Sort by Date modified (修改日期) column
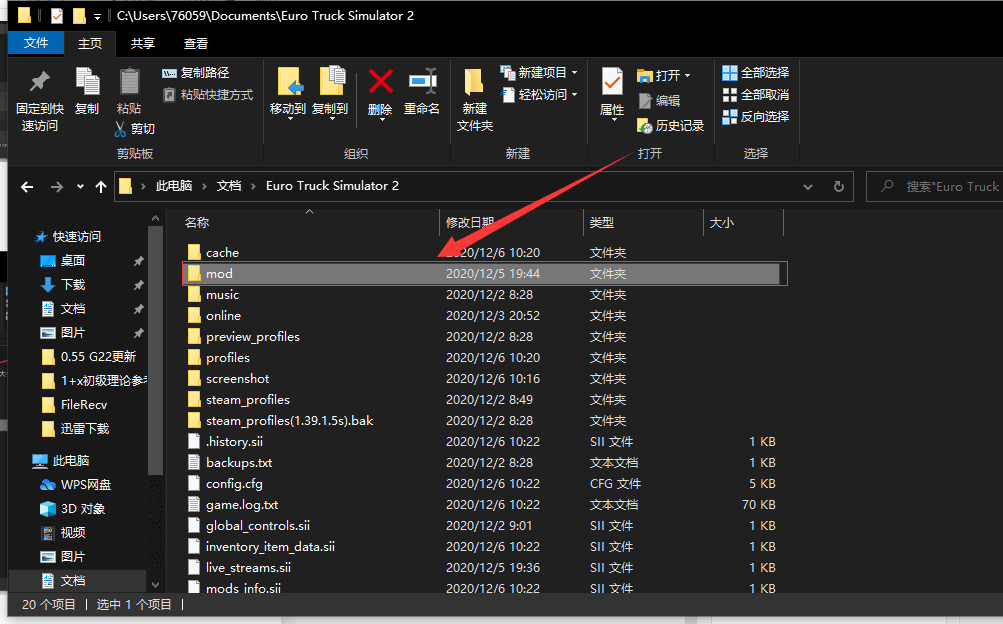The width and height of the screenshot is (1003, 624). (x=470, y=222)
